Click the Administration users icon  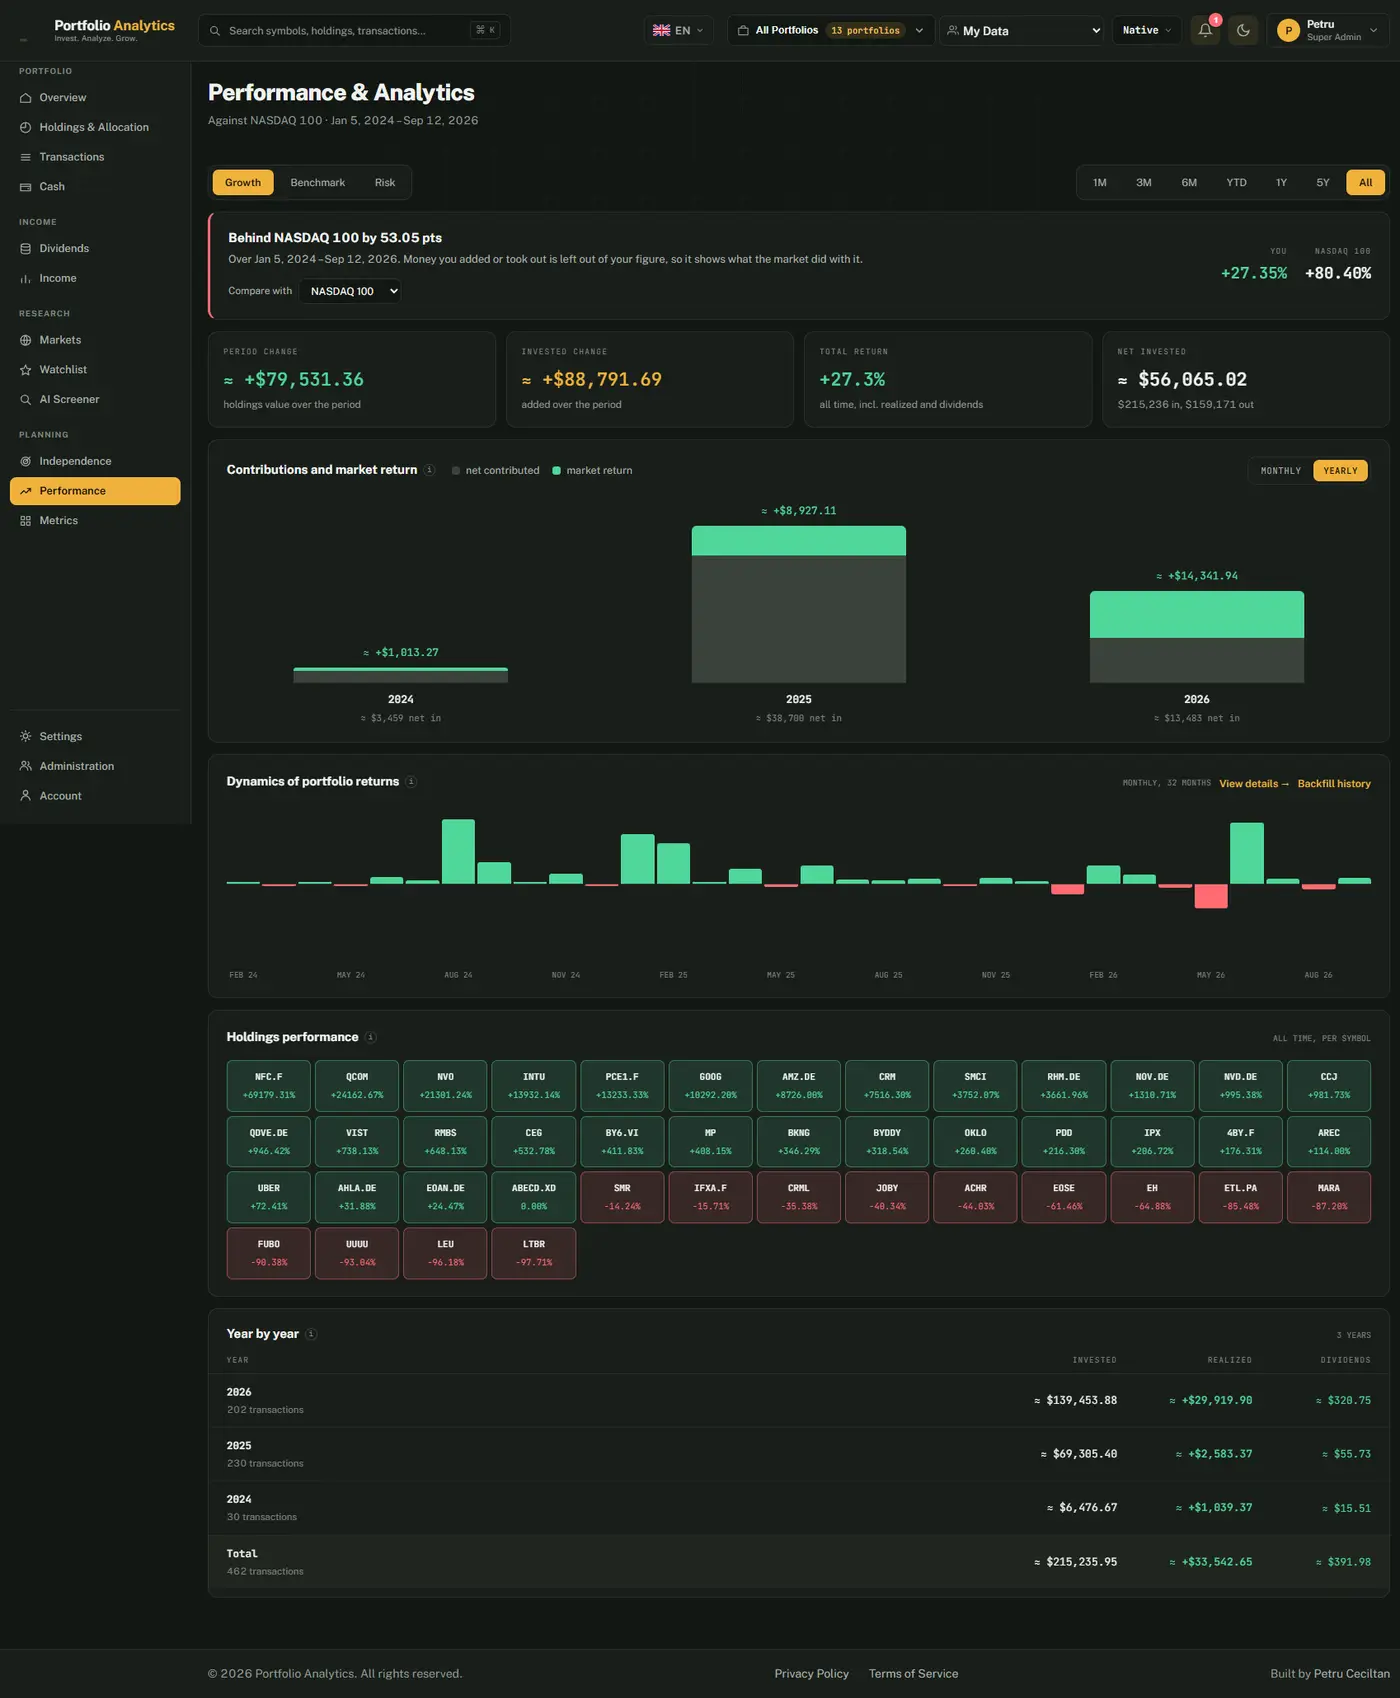pos(26,767)
